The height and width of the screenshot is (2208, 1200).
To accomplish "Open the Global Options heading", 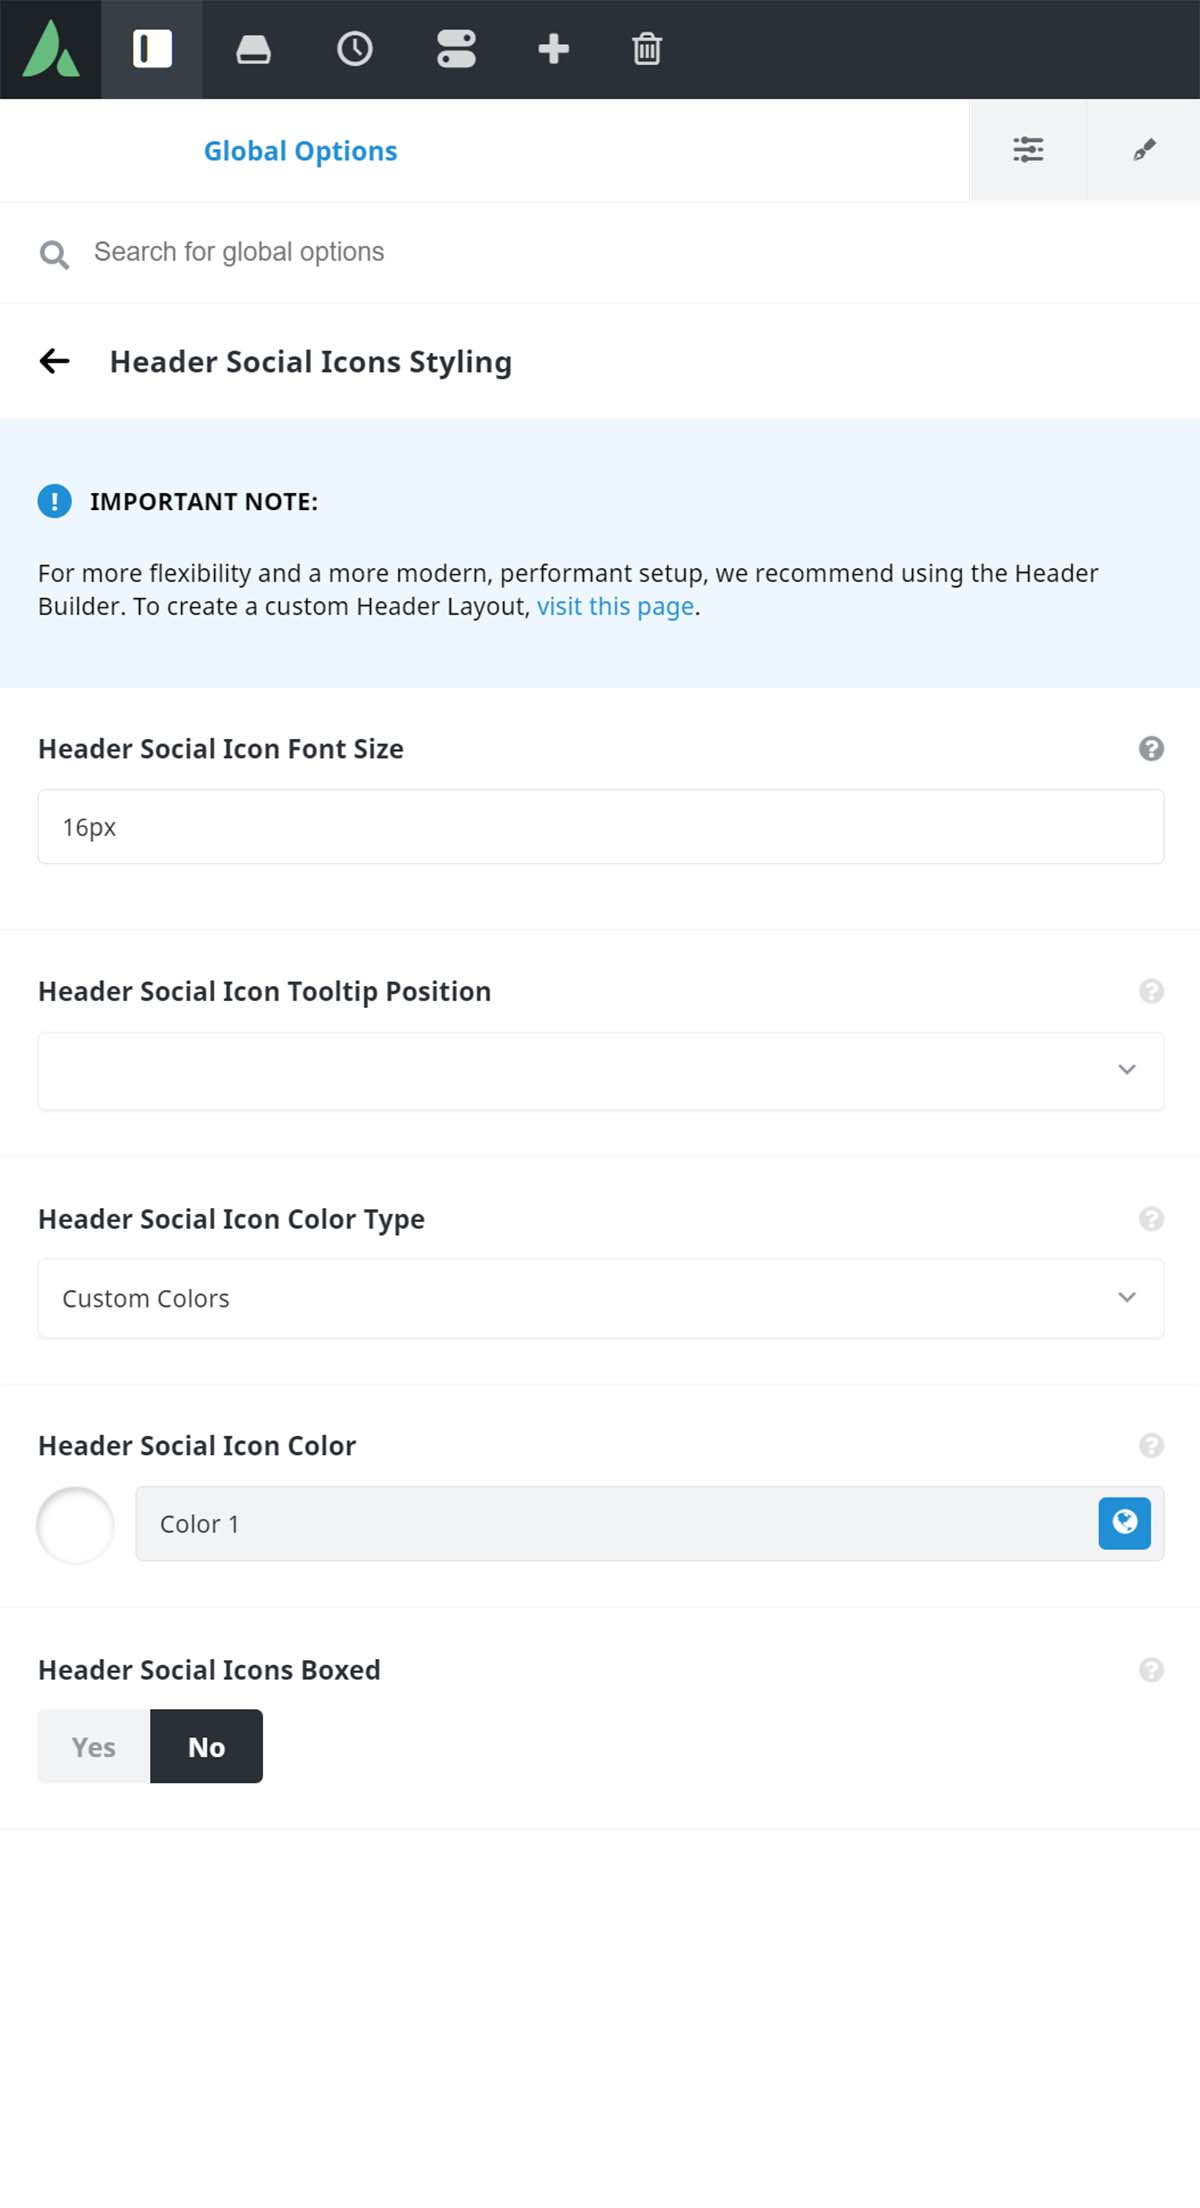I will (301, 151).
